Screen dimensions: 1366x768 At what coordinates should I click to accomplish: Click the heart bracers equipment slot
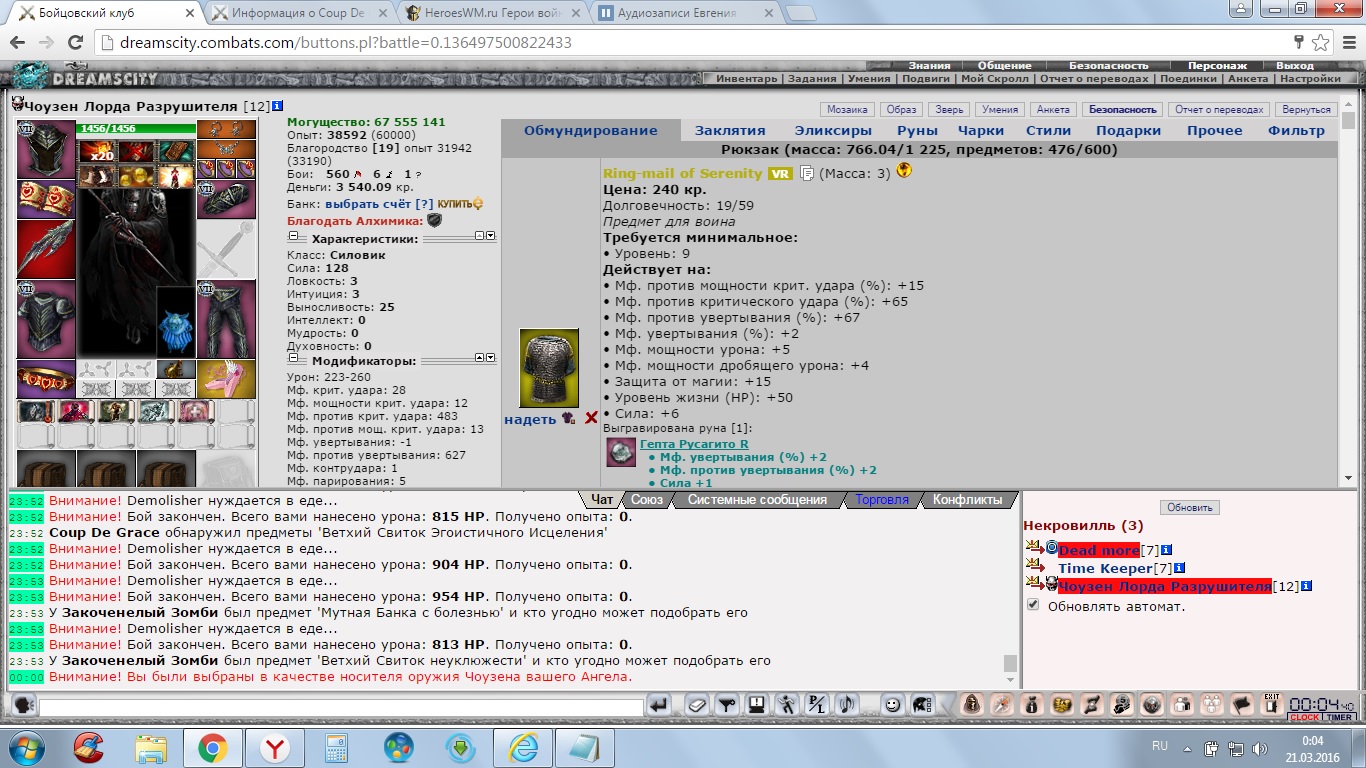(x=46, y=199)
